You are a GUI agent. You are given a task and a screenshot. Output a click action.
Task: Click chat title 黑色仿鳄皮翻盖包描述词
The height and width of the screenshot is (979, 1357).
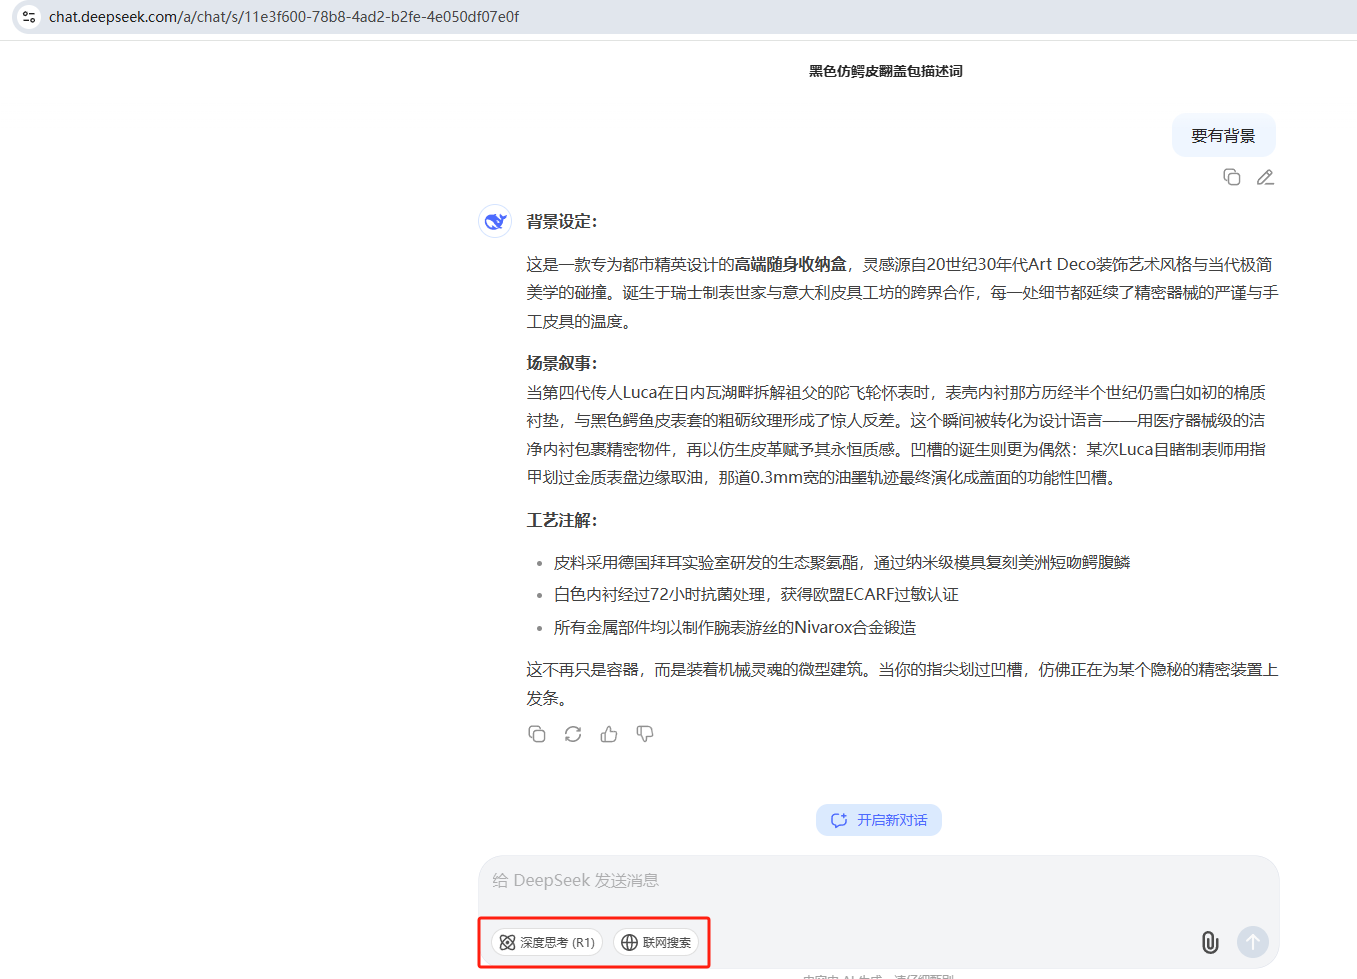tap(886, 71)
